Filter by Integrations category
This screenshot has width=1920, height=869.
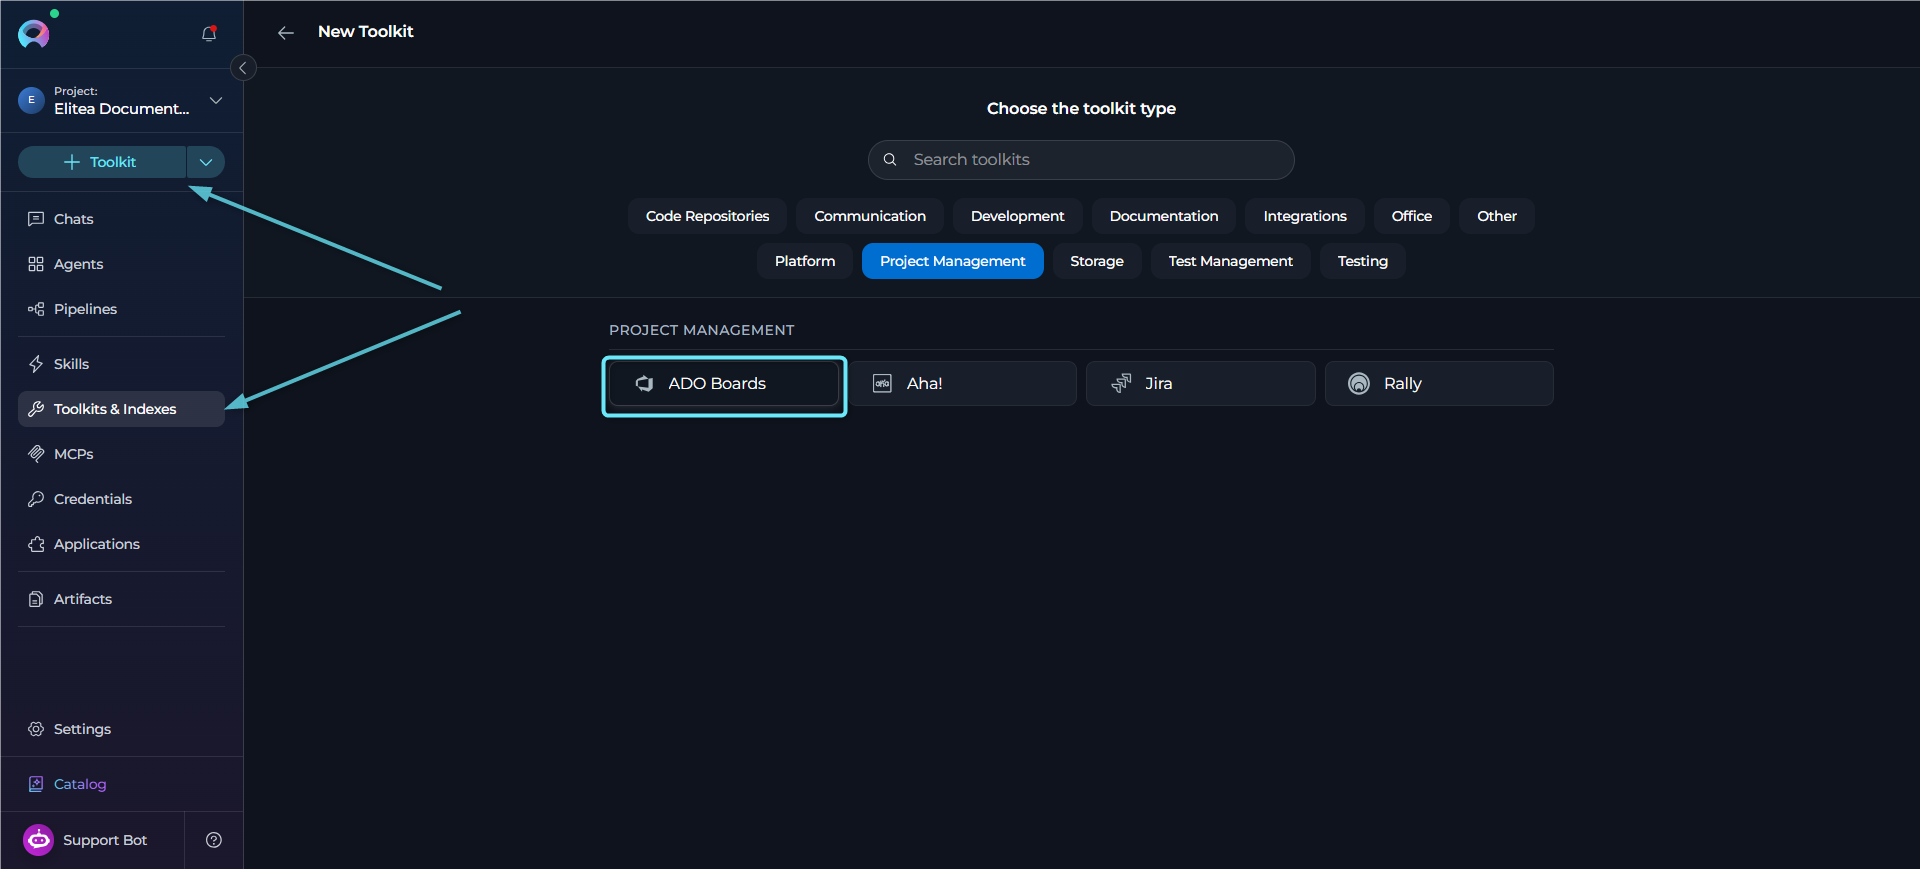(1305, 216)
